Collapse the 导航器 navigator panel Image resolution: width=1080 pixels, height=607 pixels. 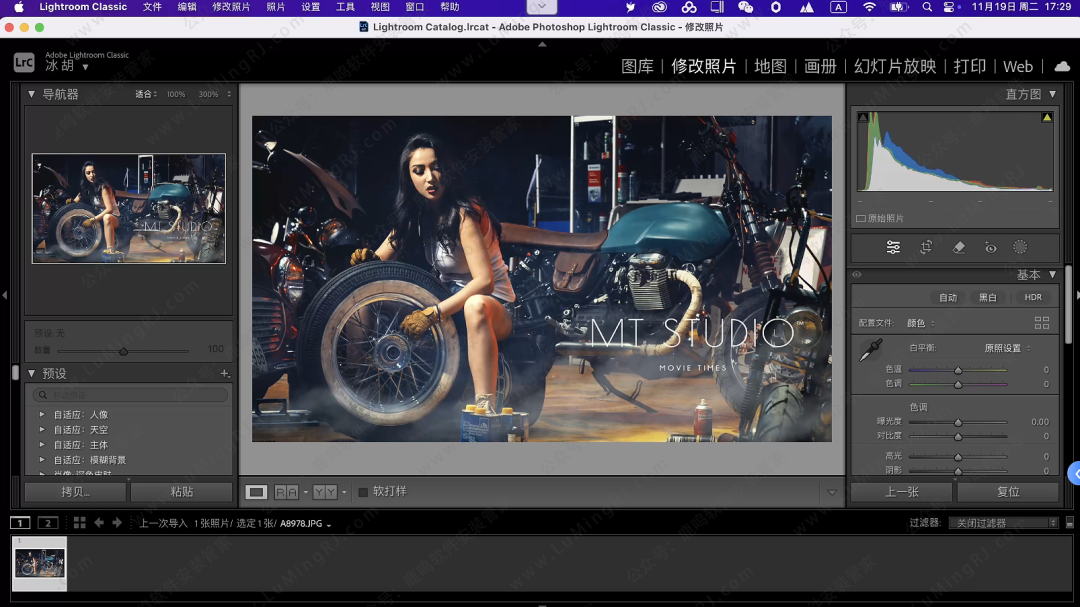pyautogui.click(x=31, y=94)
